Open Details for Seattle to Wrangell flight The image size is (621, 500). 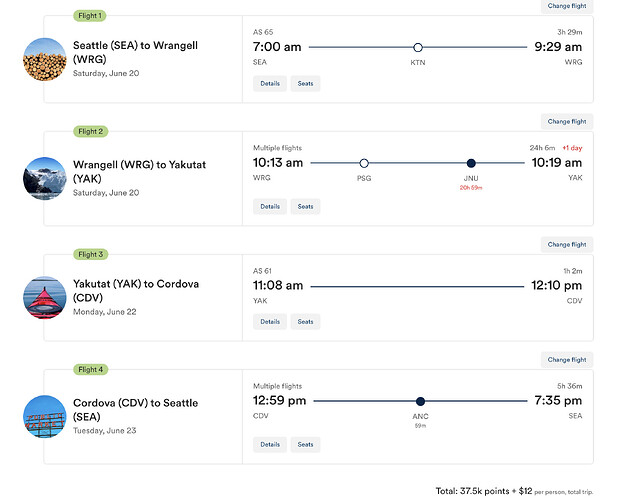pos(270,84)
